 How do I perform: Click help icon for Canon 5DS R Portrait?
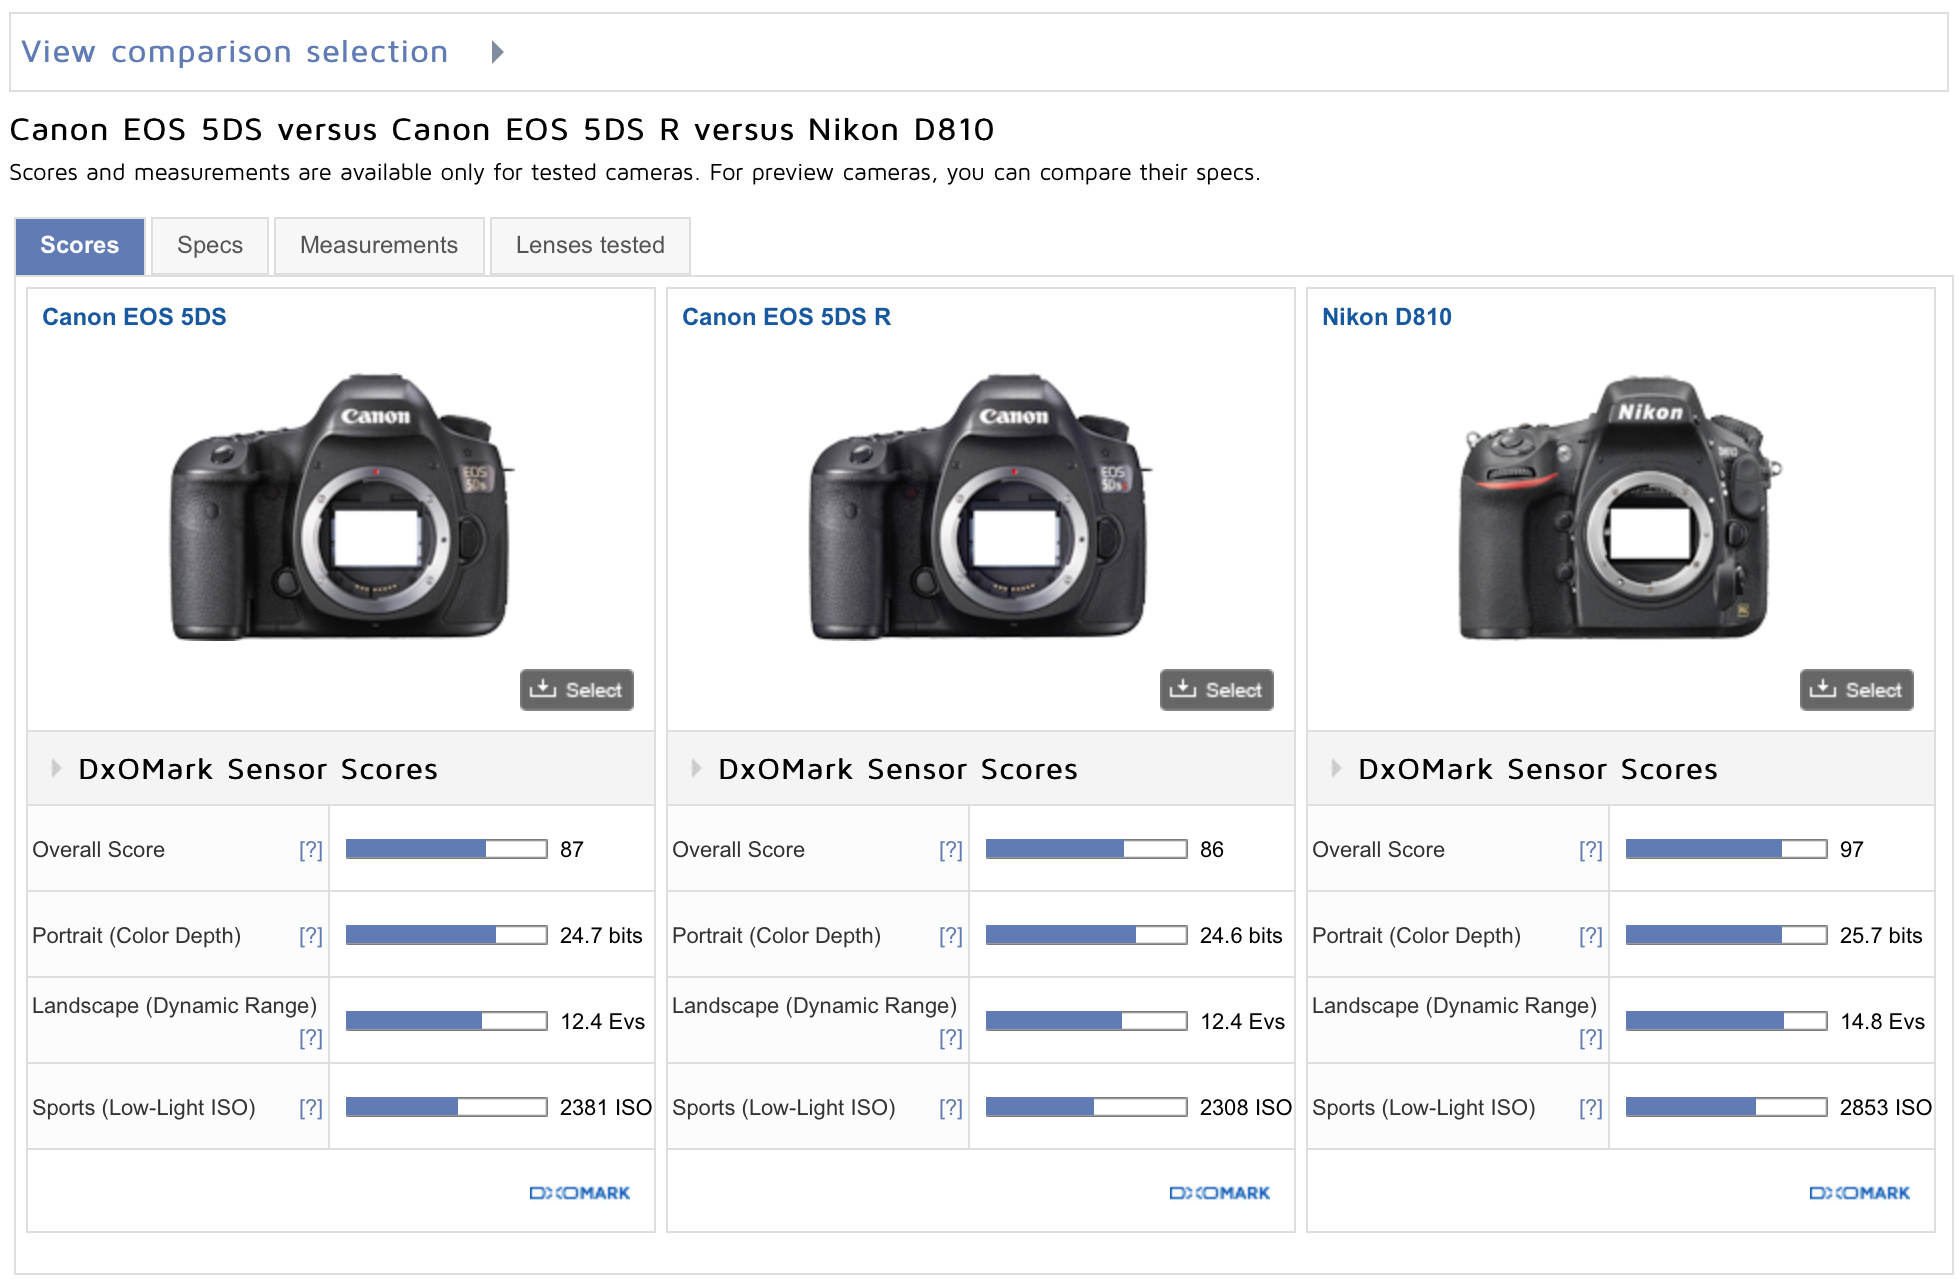(x=951, y=936)
